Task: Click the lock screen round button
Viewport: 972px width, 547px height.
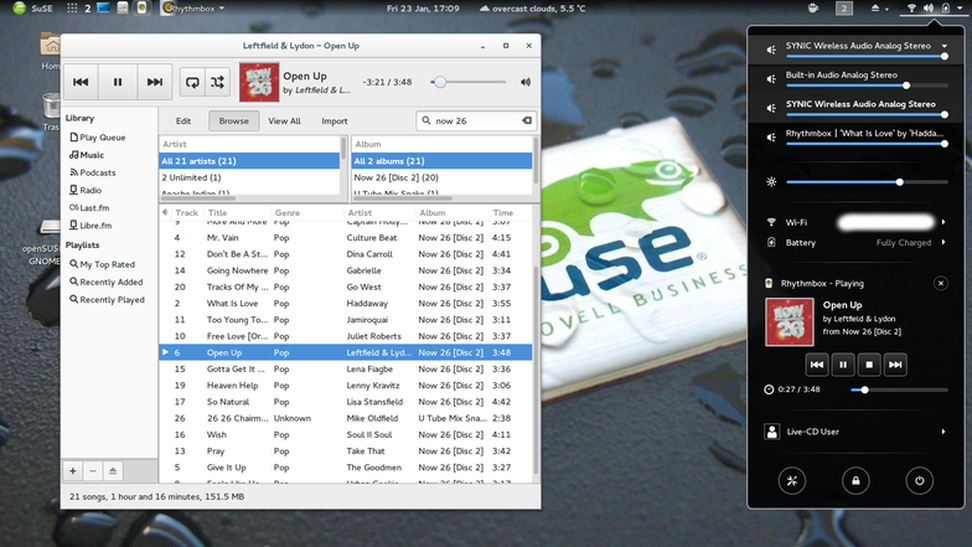Action: click(855, 481)
